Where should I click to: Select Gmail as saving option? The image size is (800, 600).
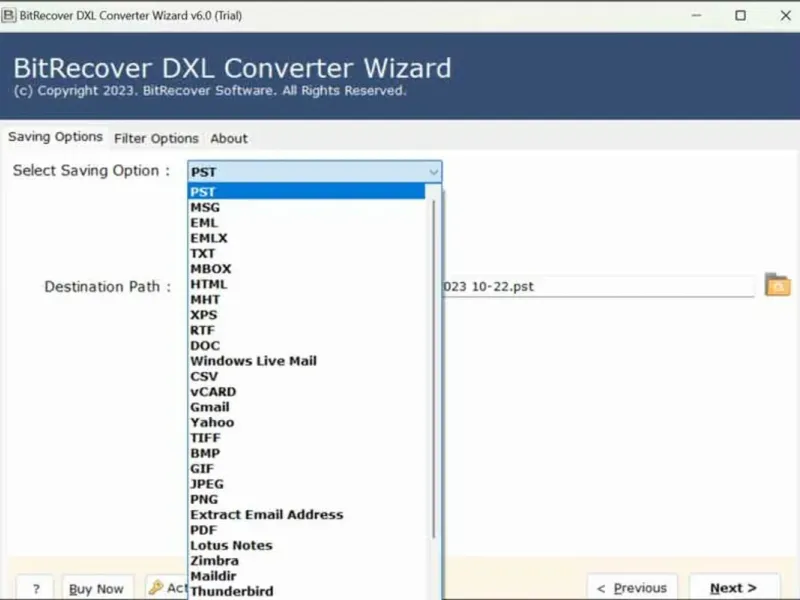tap(307, 407)
